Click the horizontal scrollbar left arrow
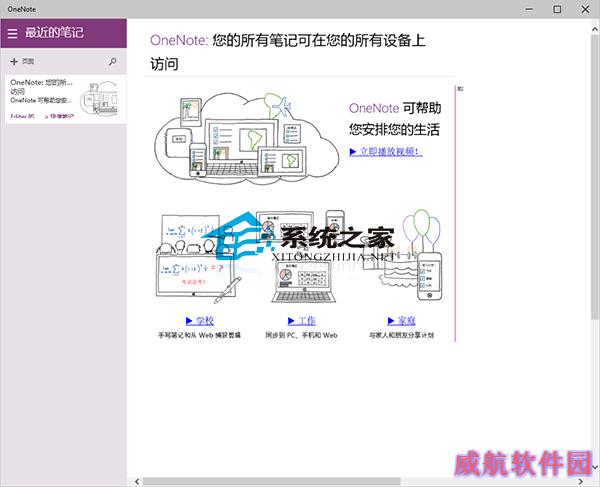Image resolution: width=600 pixels, height=487 pixels. [x=137, y=482]
